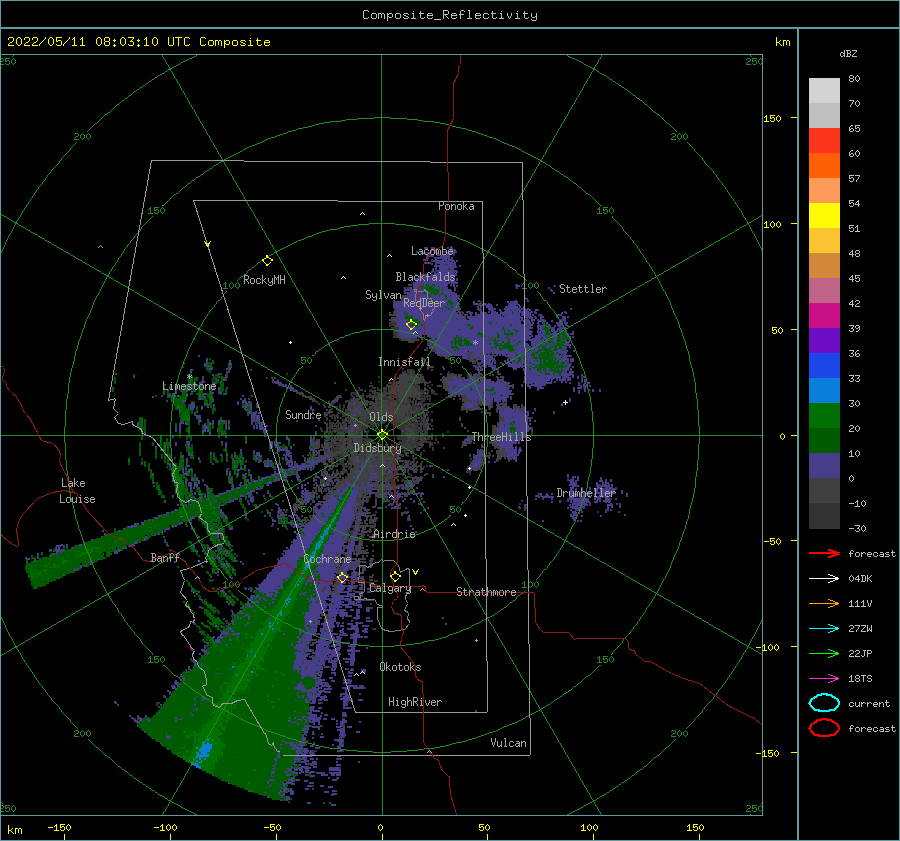The width and height of the screenshot is (900, 841).
Task: Click the Lake Louise label
Action: 78,491
